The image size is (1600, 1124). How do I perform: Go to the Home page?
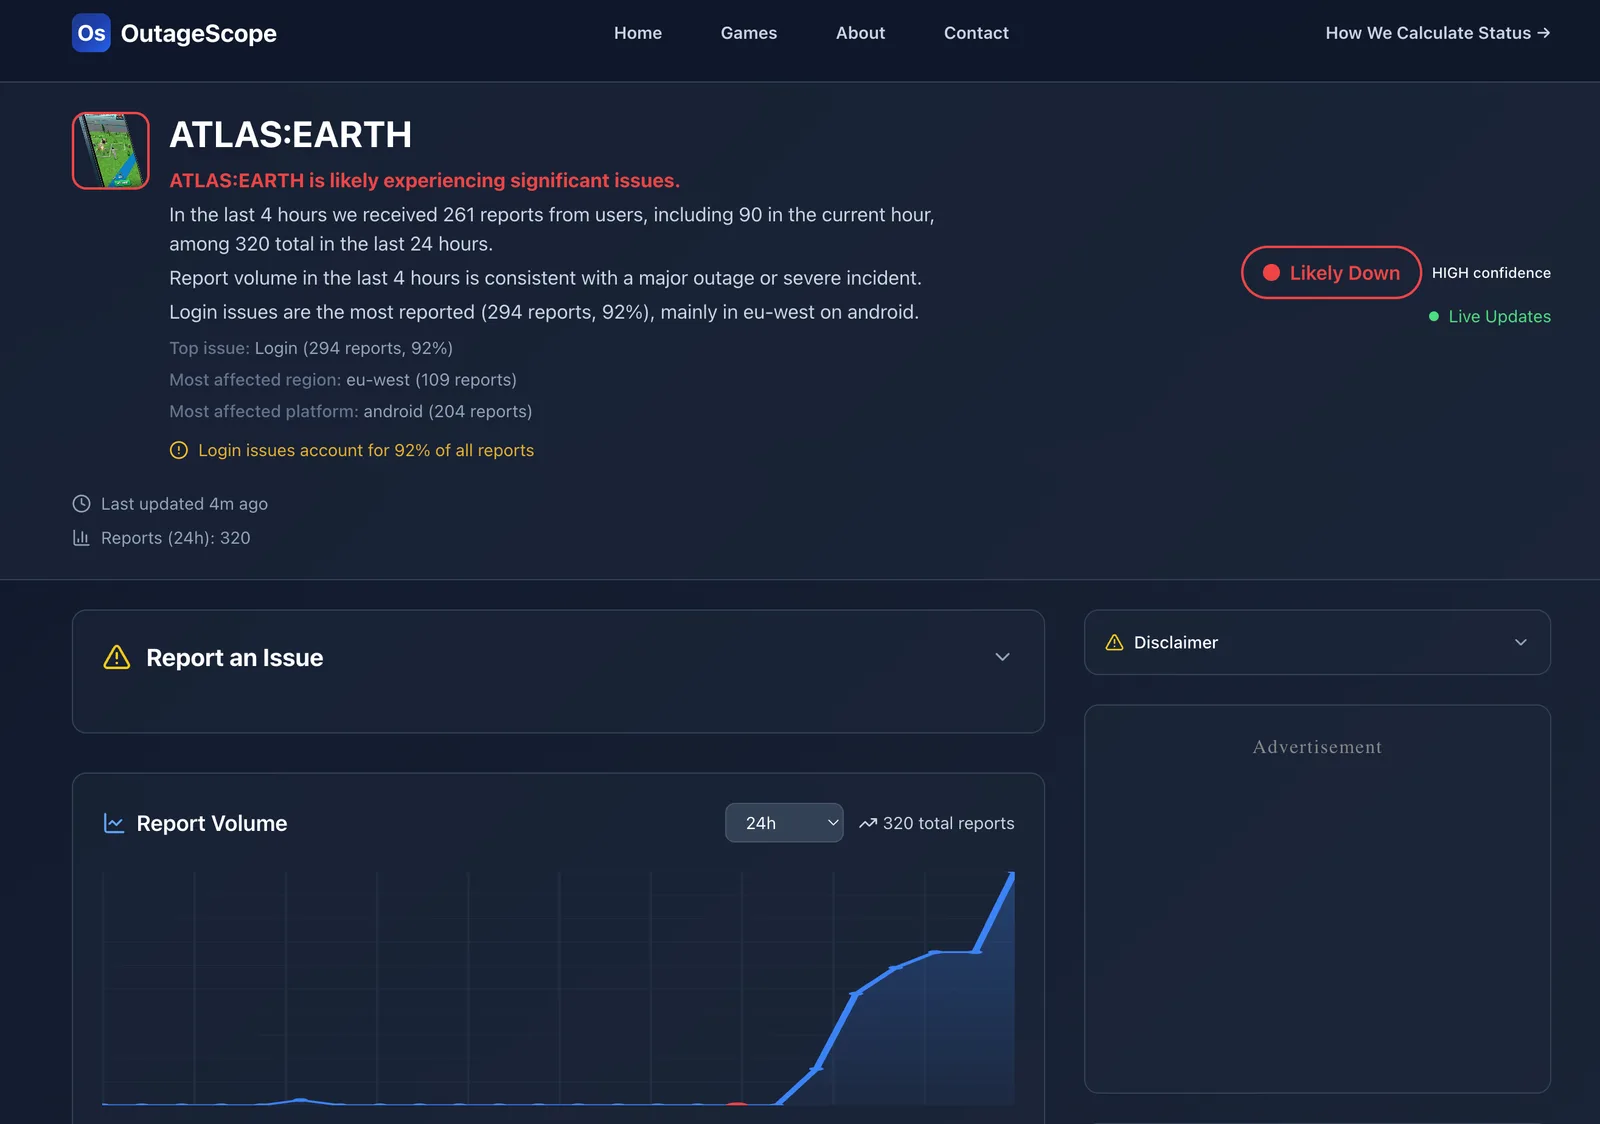click(638, 33)
